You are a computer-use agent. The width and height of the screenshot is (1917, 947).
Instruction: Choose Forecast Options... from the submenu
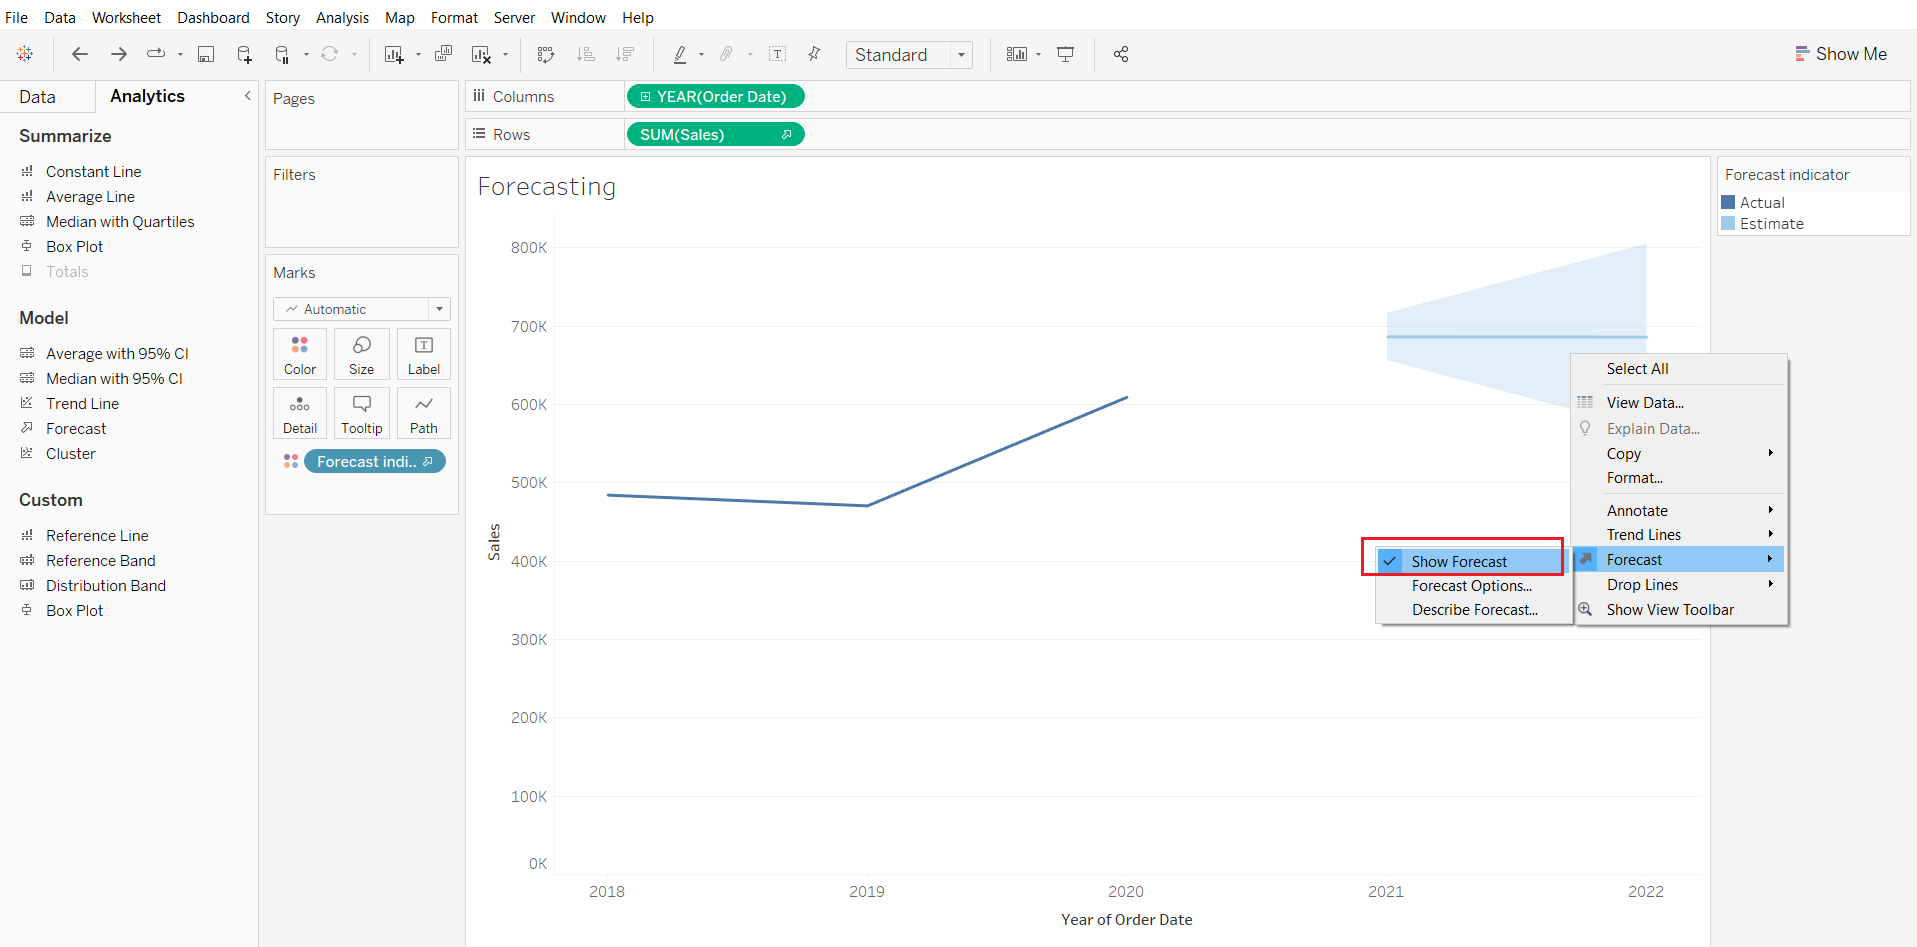pos(1472,586)
